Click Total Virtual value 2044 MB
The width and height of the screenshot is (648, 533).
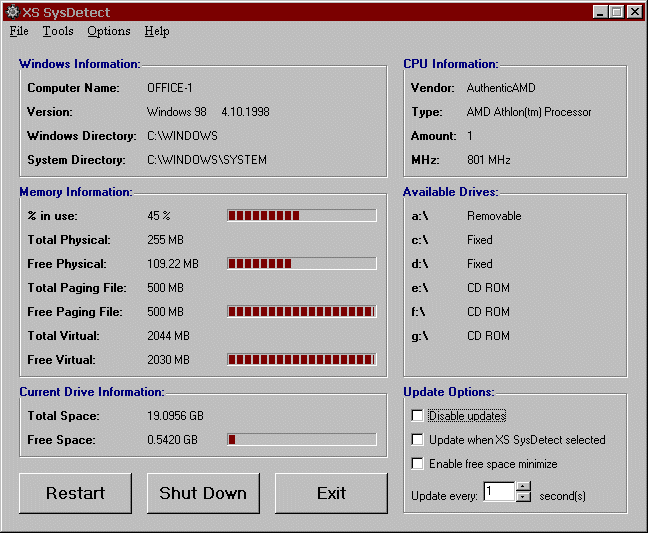168,336
